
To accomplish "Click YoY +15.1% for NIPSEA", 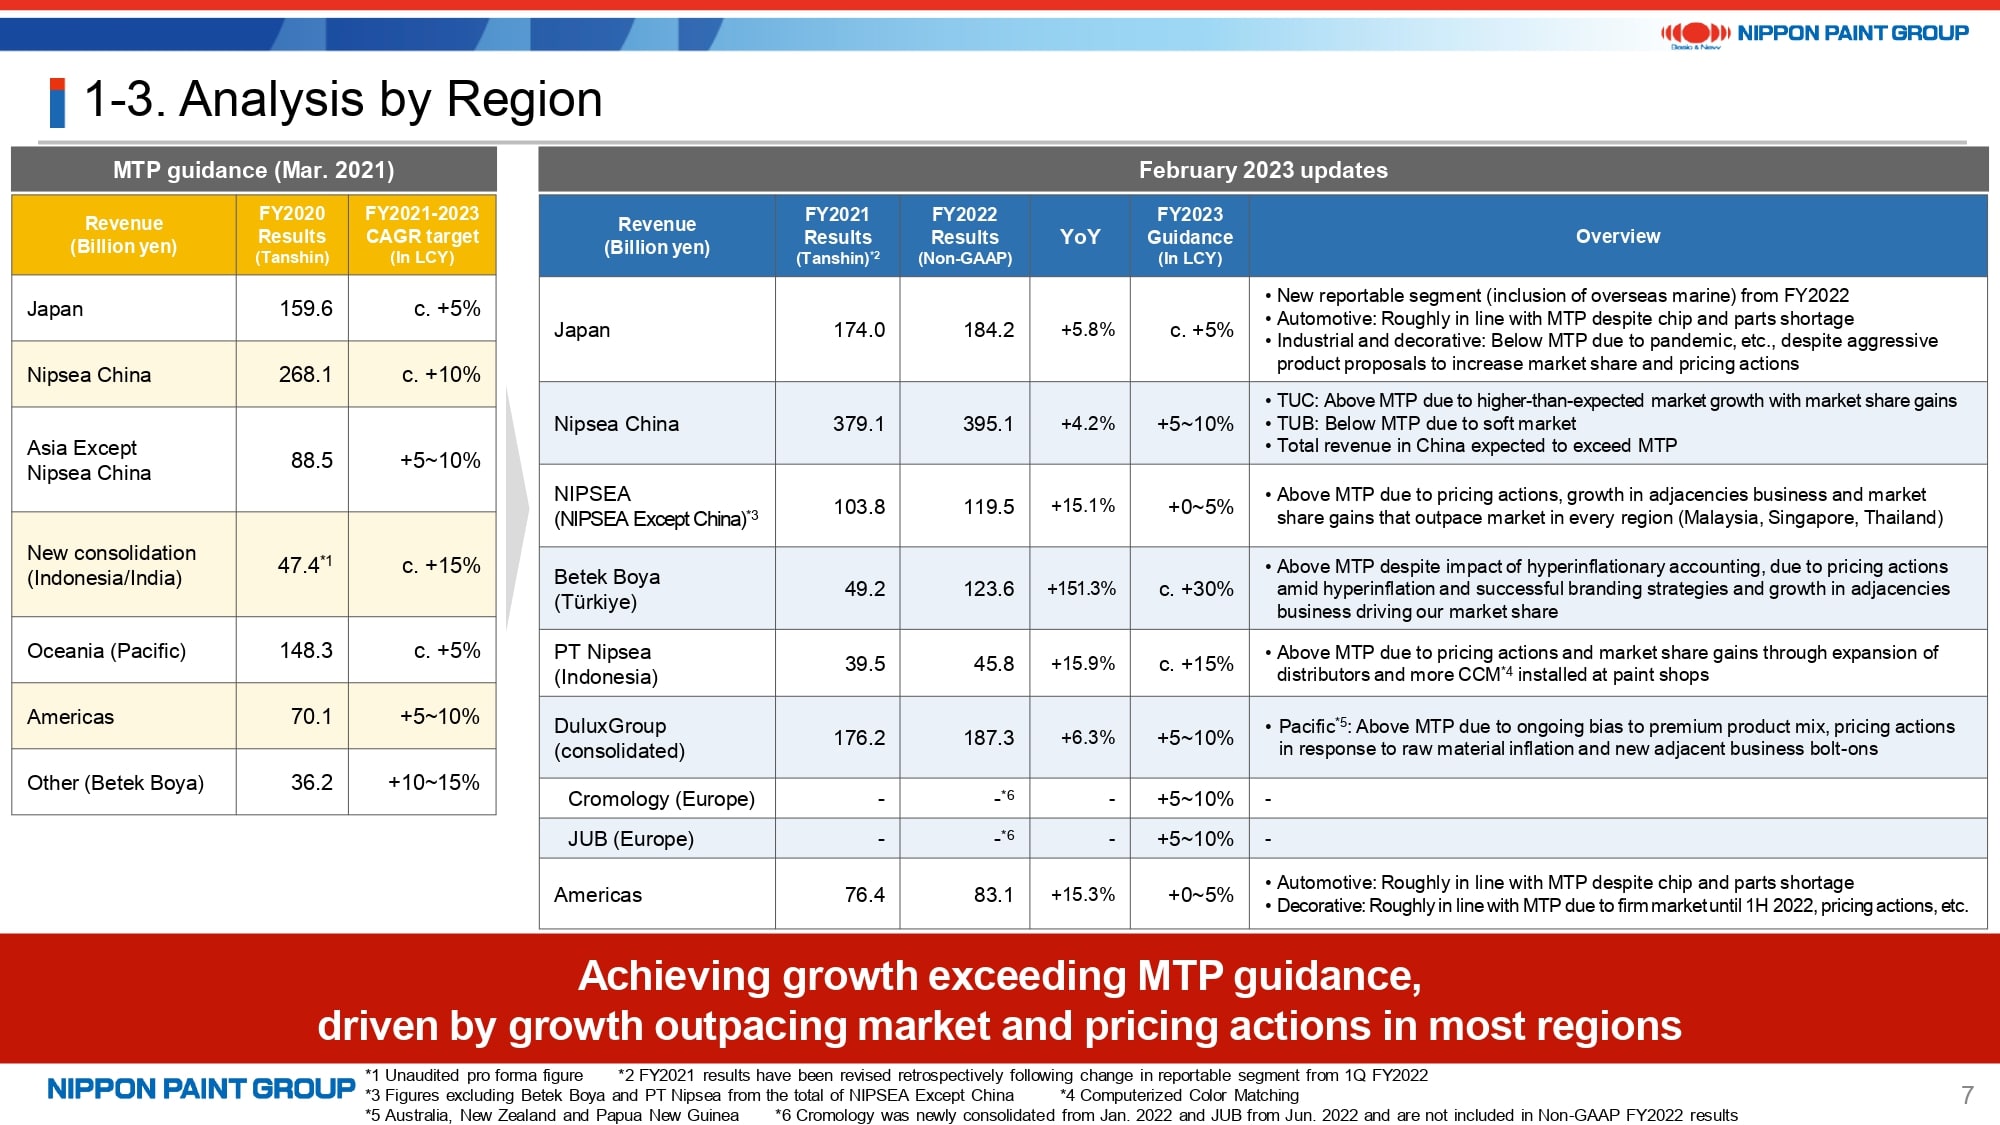I will [1083, 505].
